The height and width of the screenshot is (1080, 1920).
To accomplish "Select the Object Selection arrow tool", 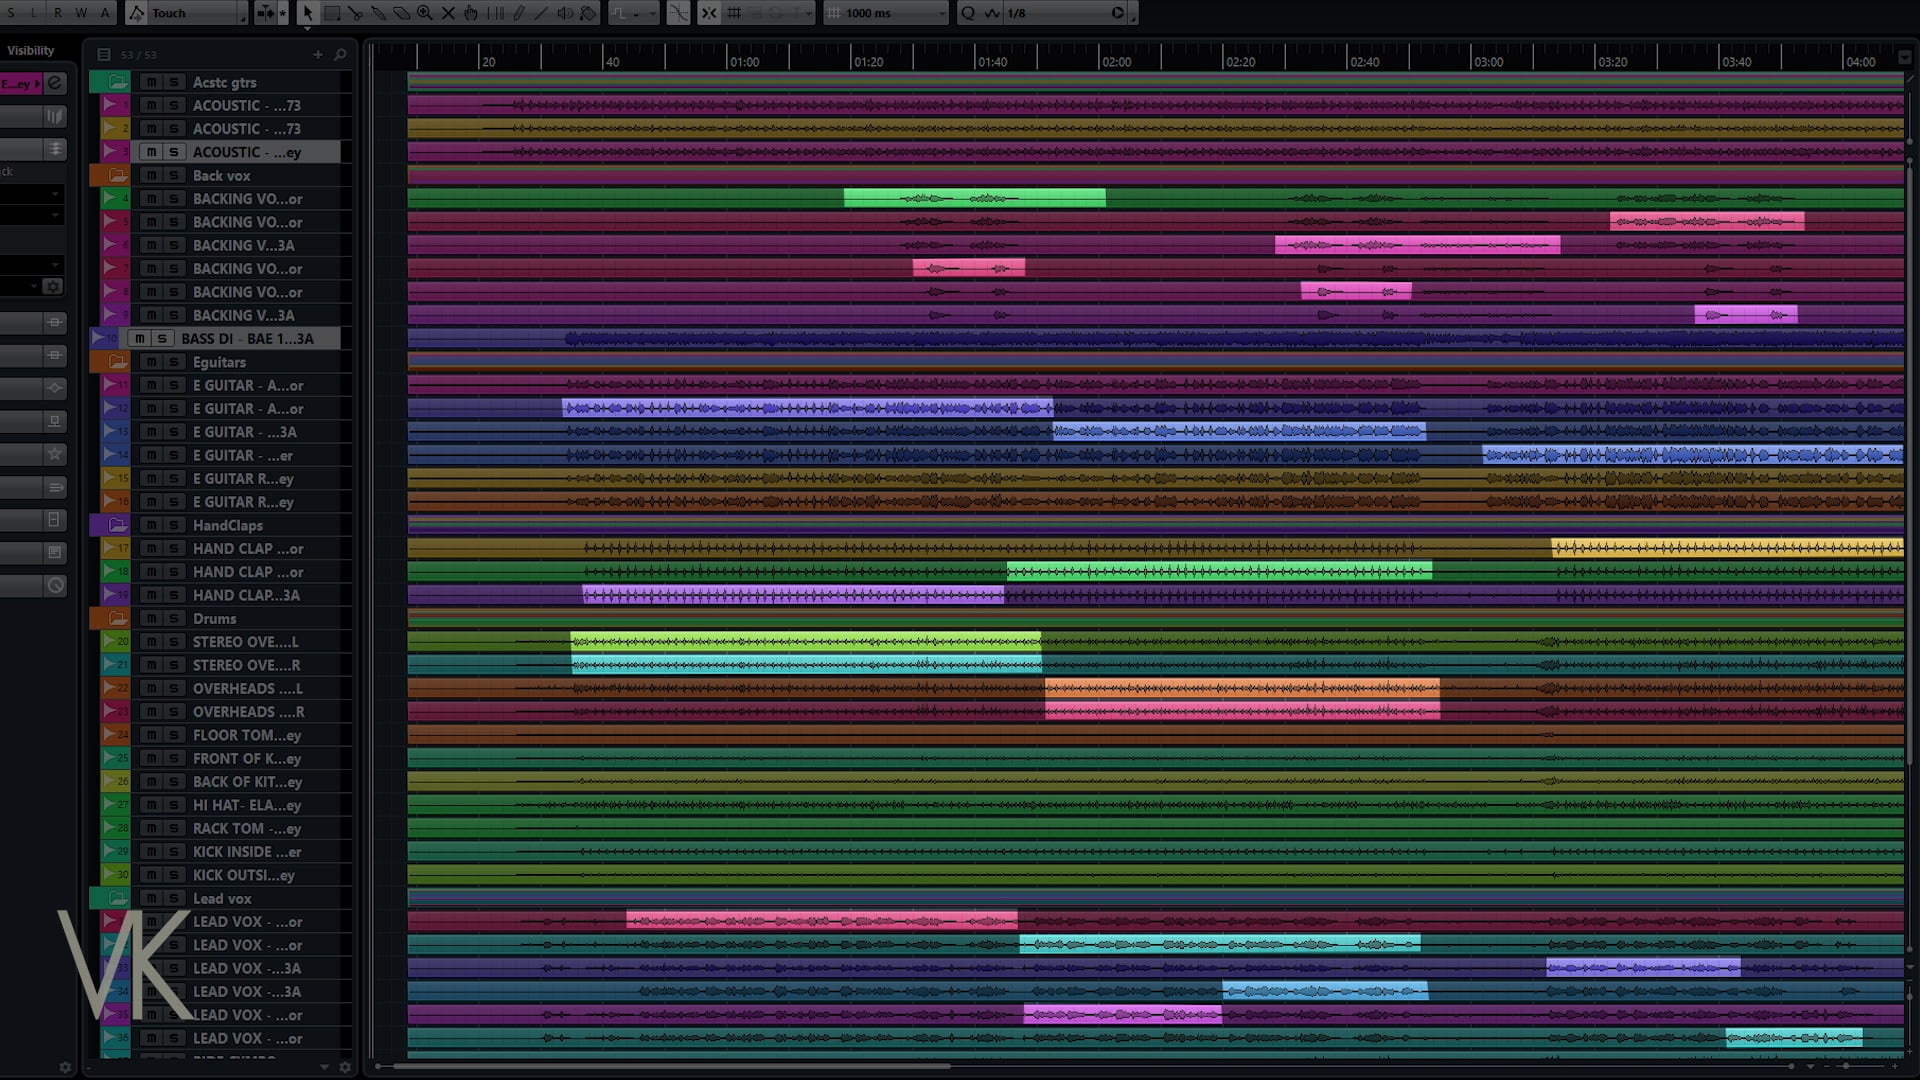I will tap(307, 13).
